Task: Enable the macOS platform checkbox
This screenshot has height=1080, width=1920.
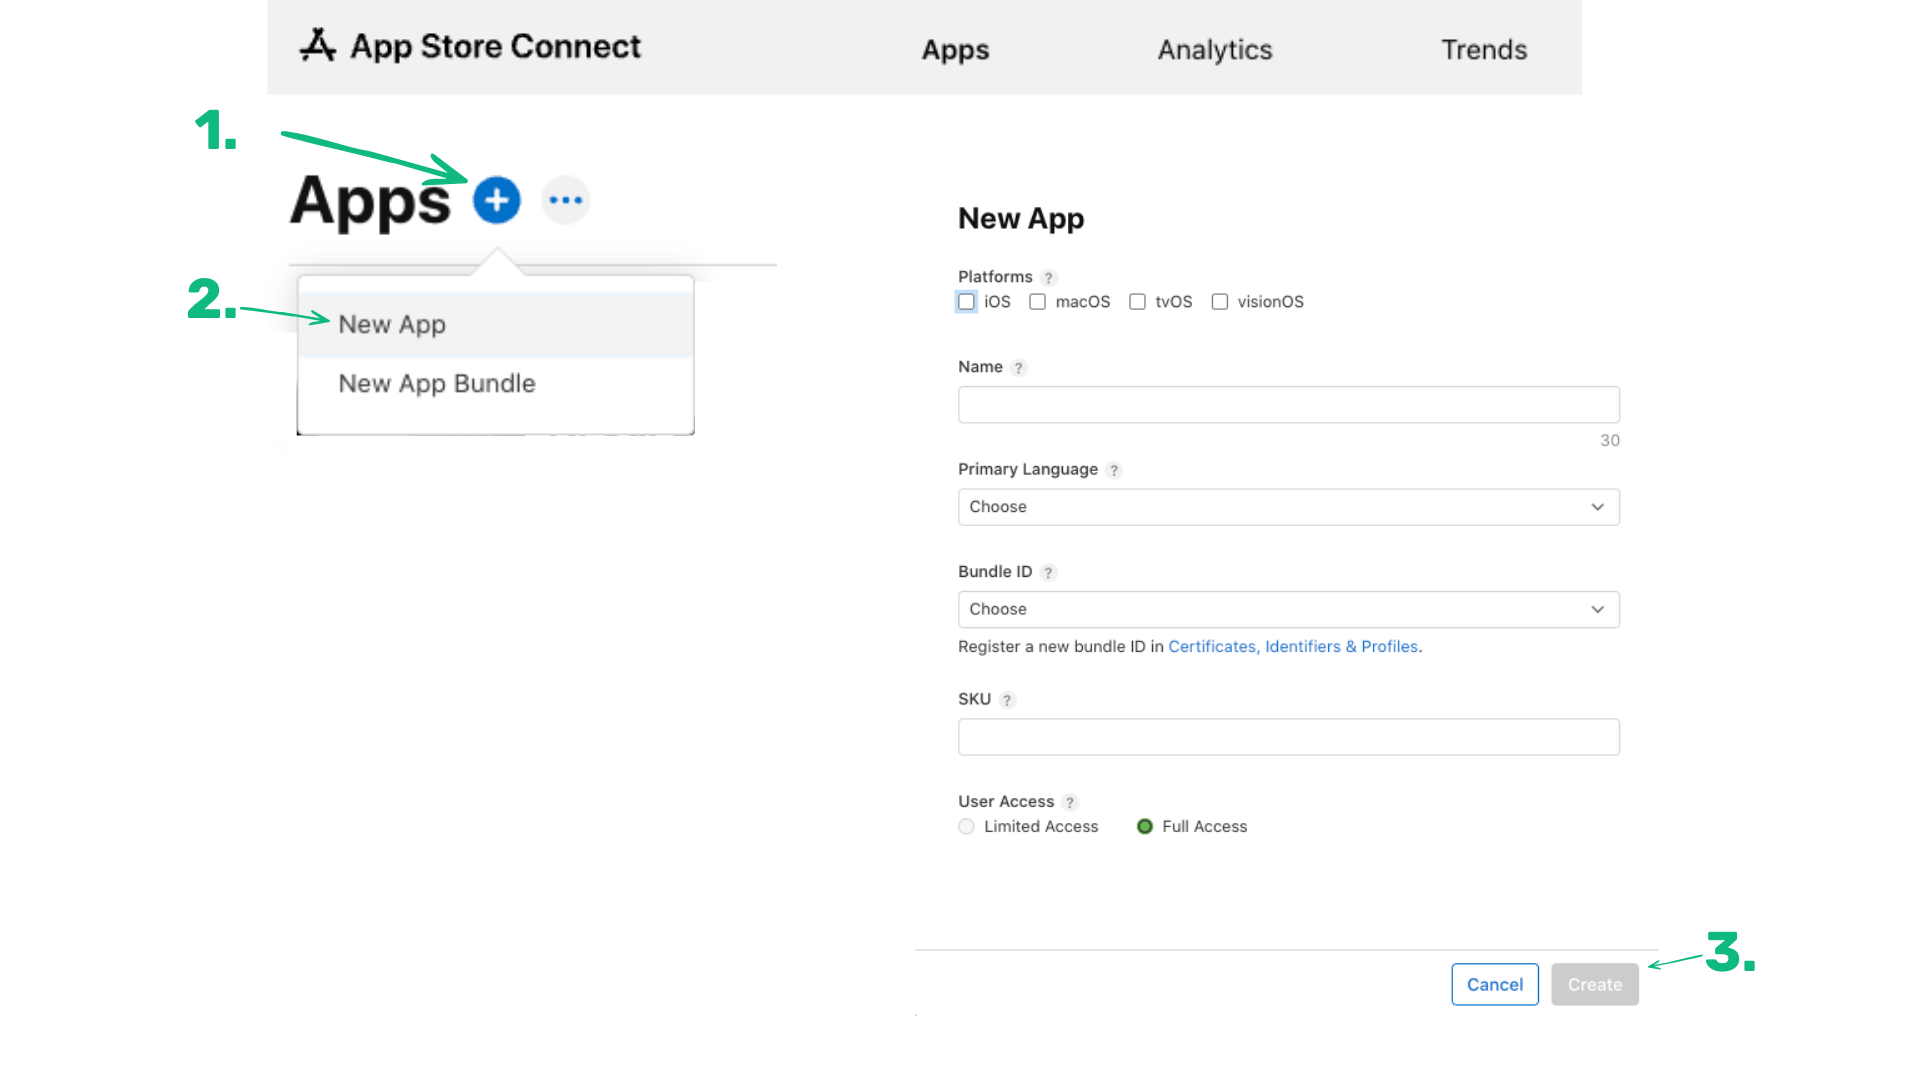Action: (1037, 301)
